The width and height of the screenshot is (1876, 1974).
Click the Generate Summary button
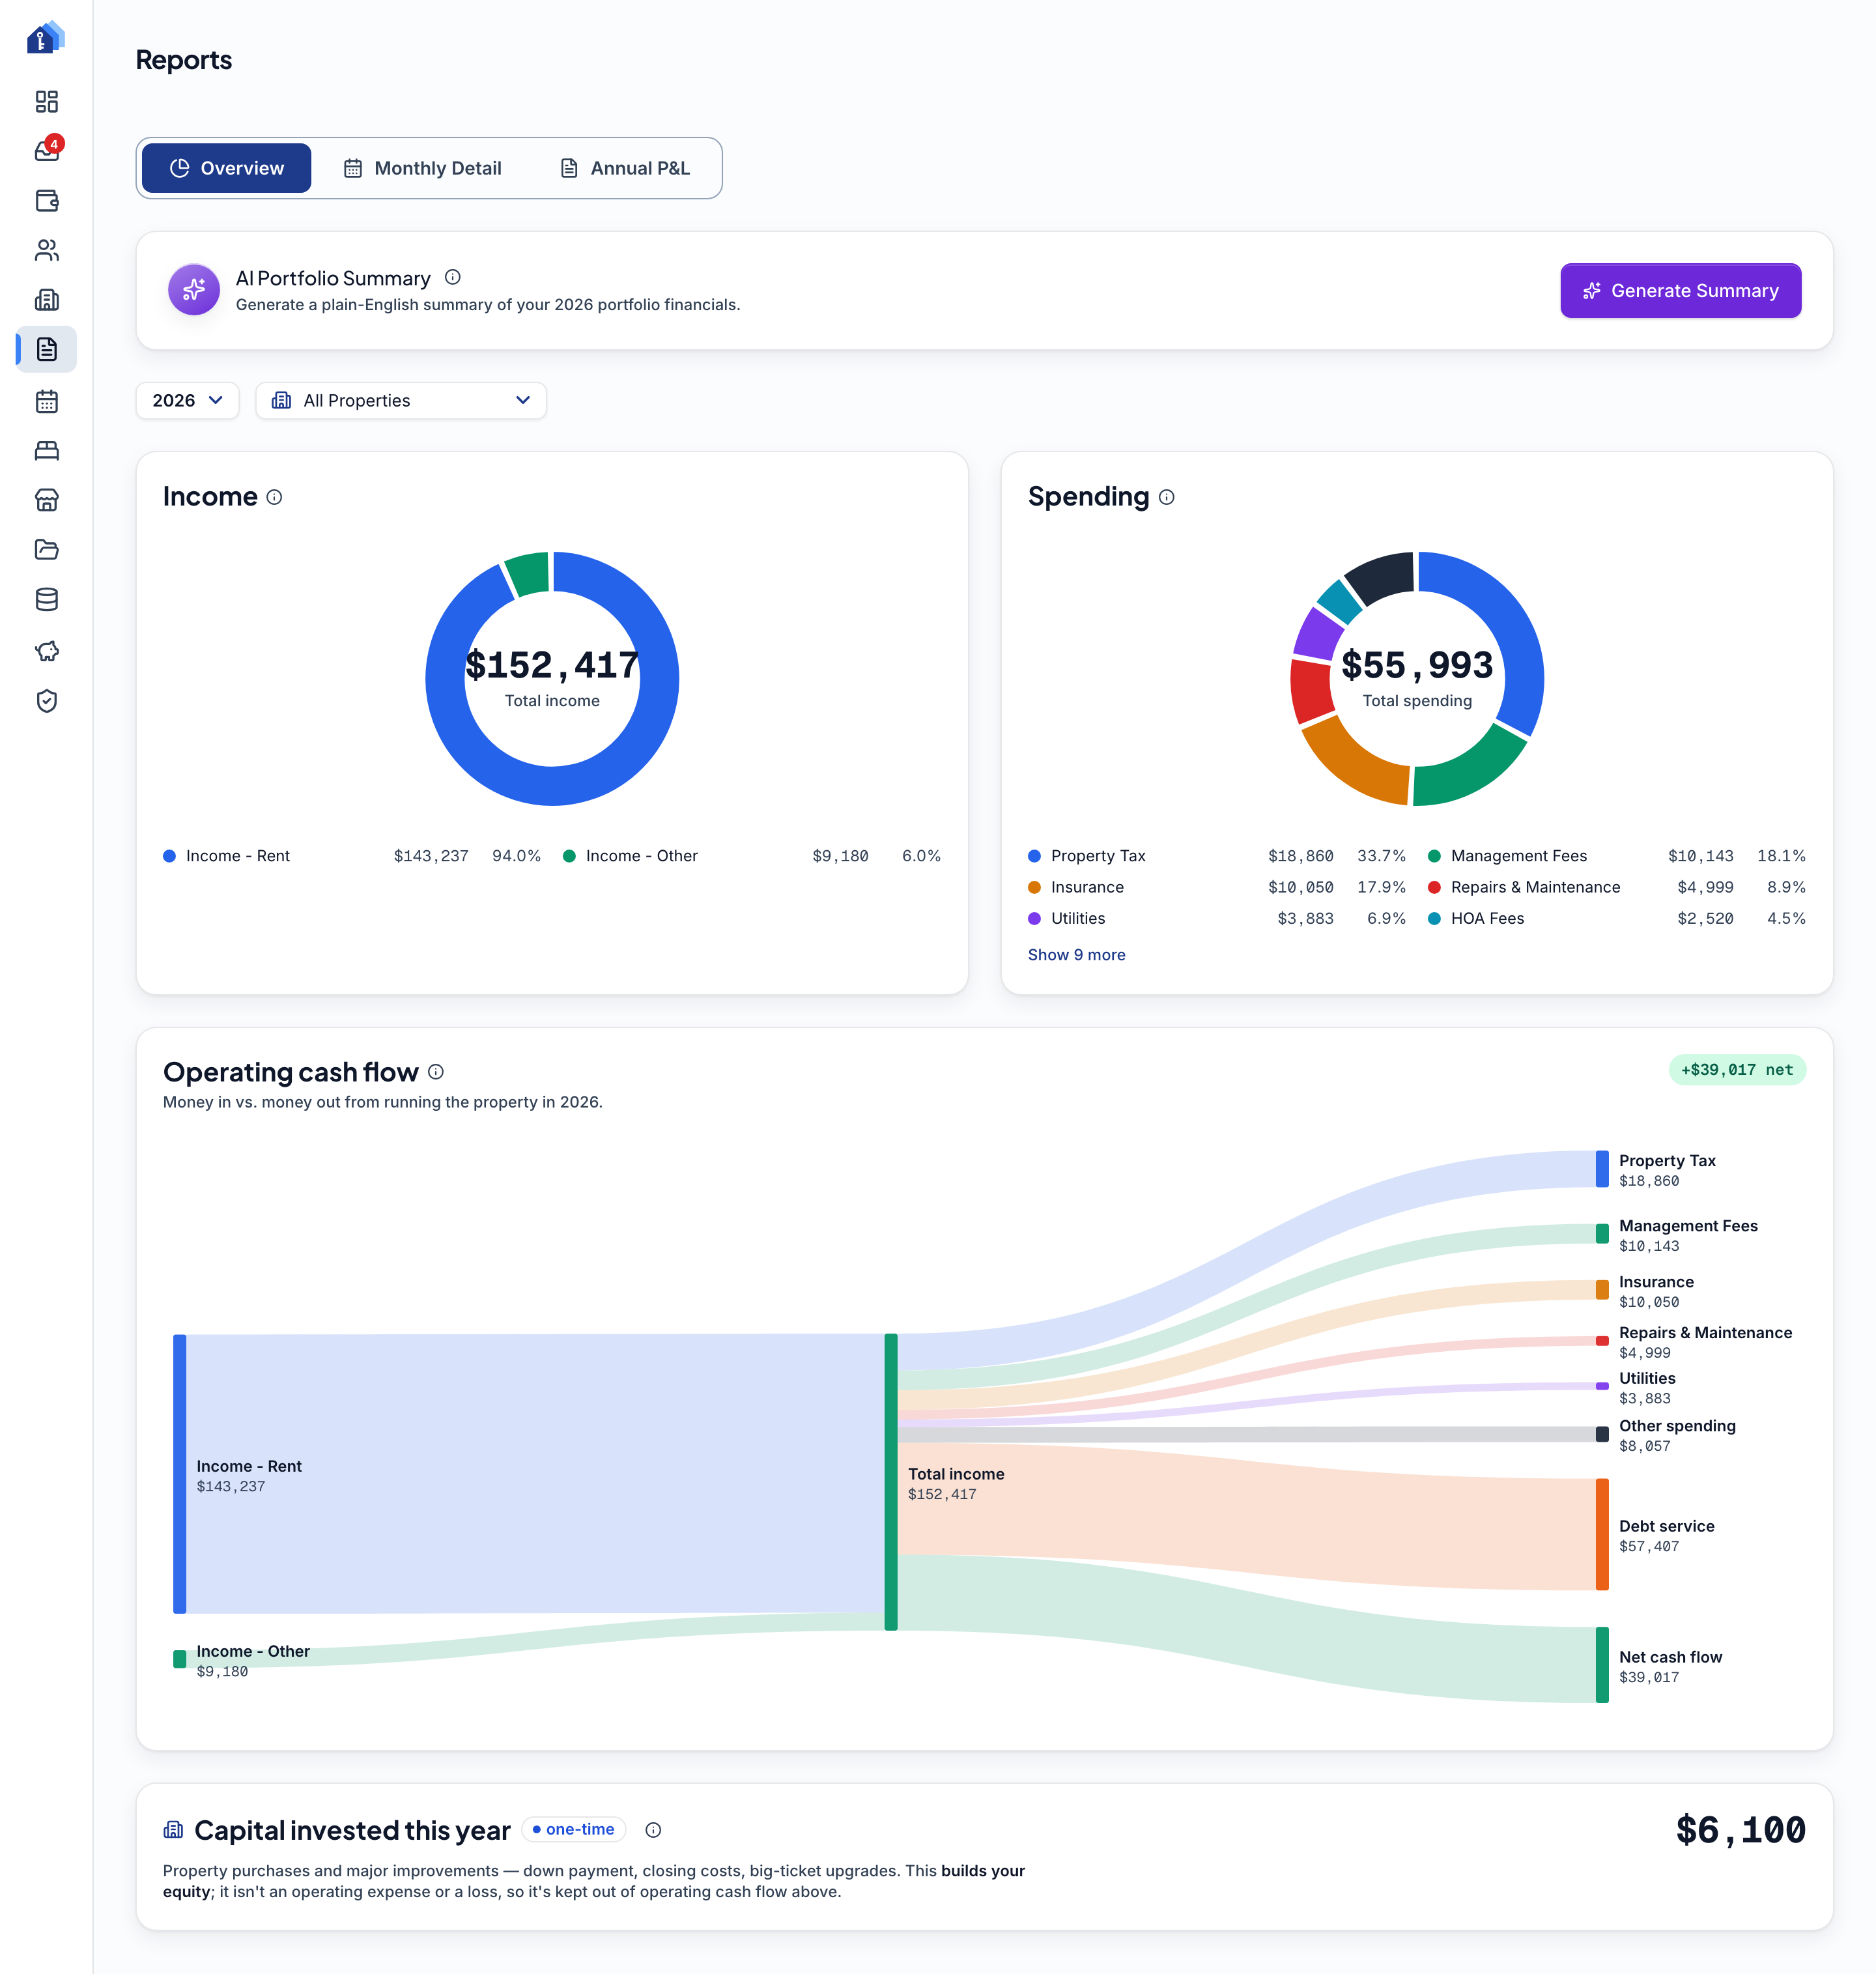point(1680,290)
